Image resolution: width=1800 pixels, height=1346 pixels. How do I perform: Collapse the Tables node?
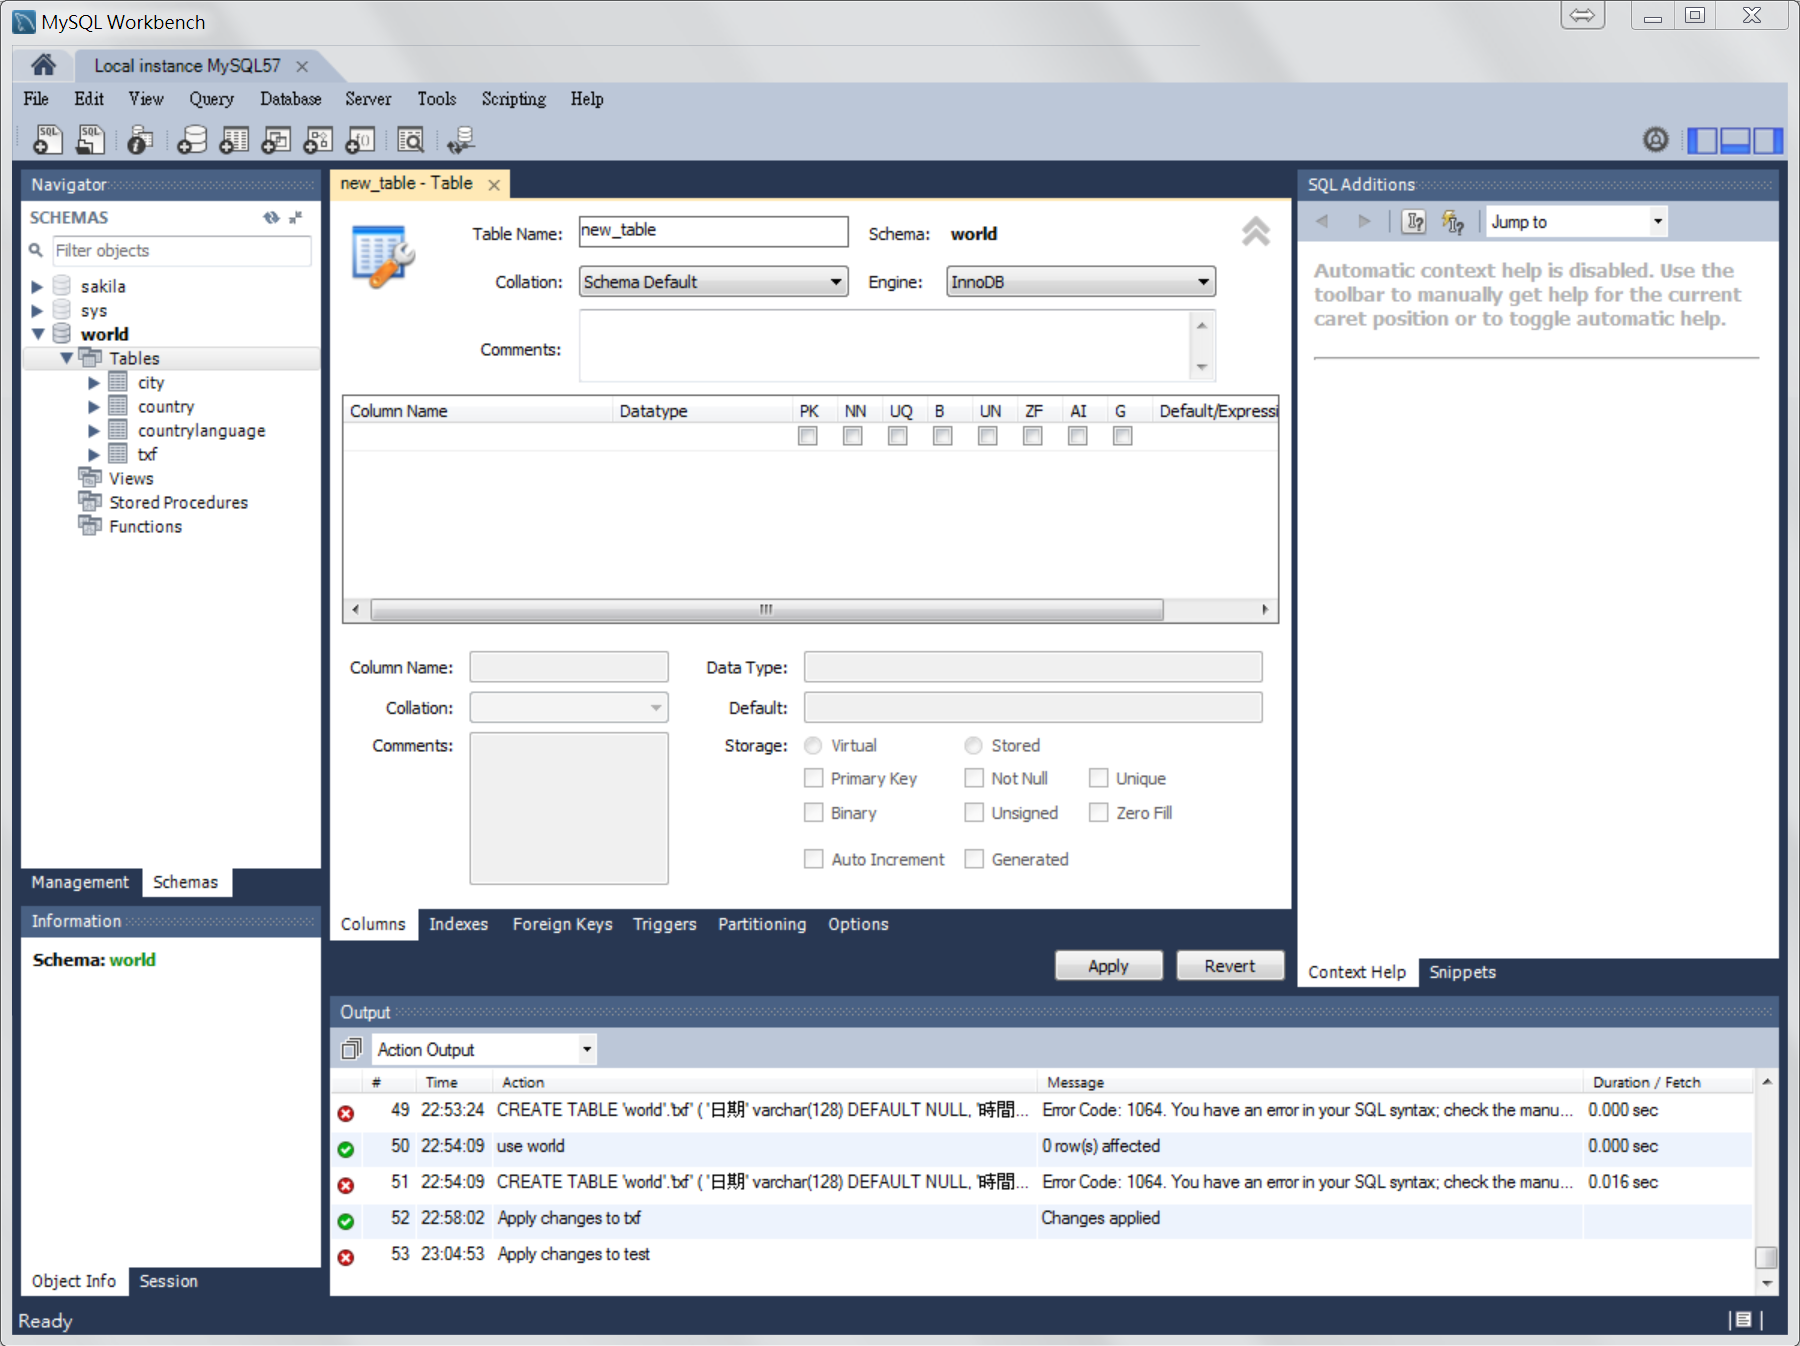tap(66, 358)
